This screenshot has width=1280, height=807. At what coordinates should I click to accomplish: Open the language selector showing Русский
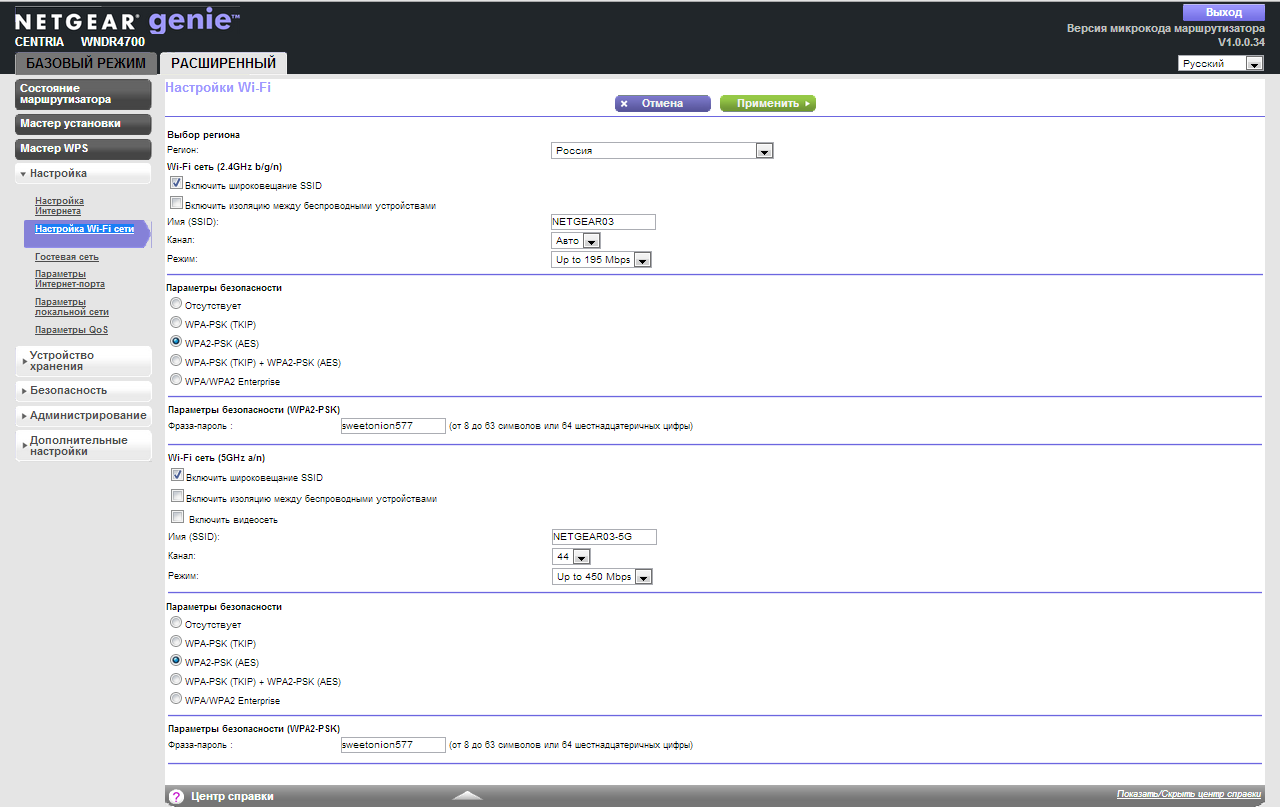point(1220,64)
